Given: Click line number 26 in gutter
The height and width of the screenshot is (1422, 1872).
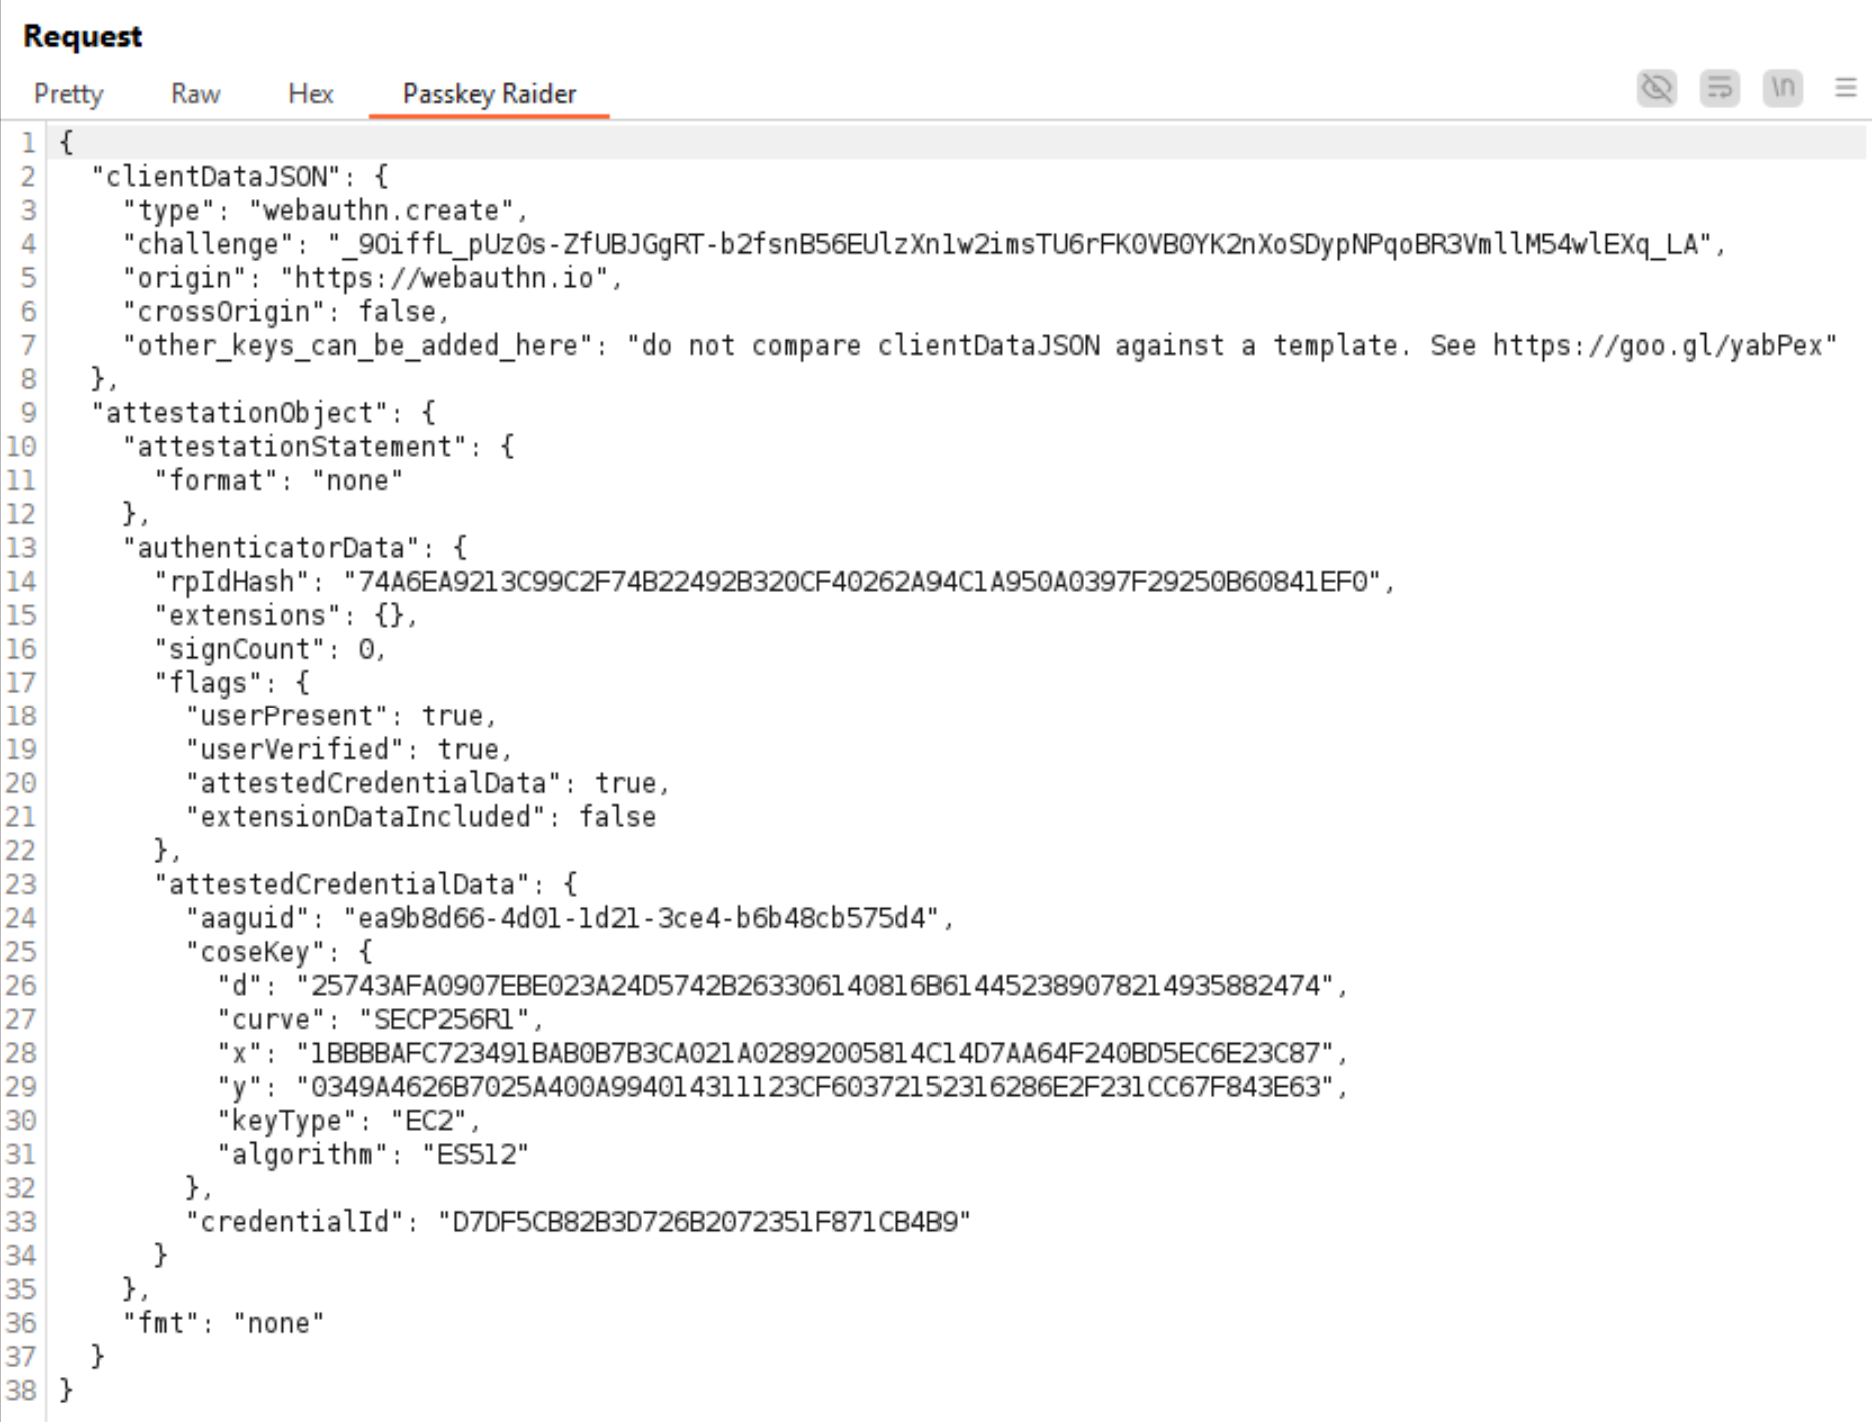Looking at the screenshot, I should pyautogui.click(x=20, y=986).
